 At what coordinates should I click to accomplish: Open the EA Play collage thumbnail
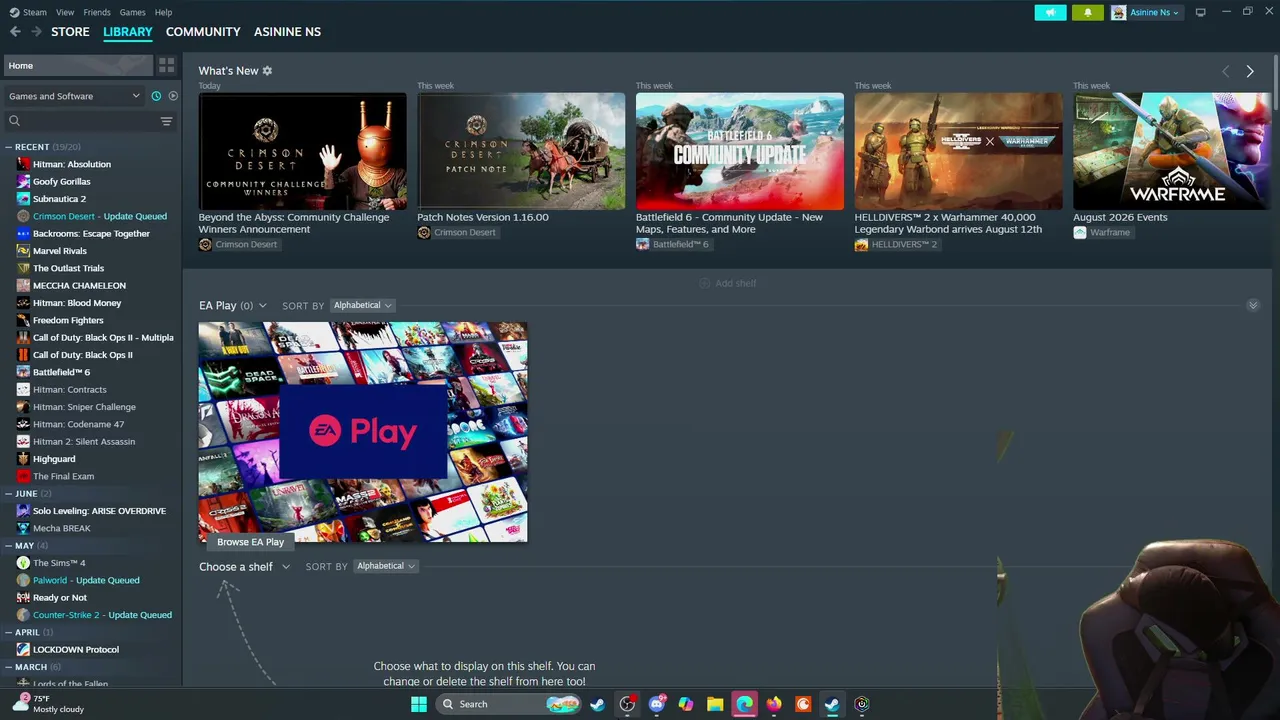pyautogui.click(x=363, y=432)
